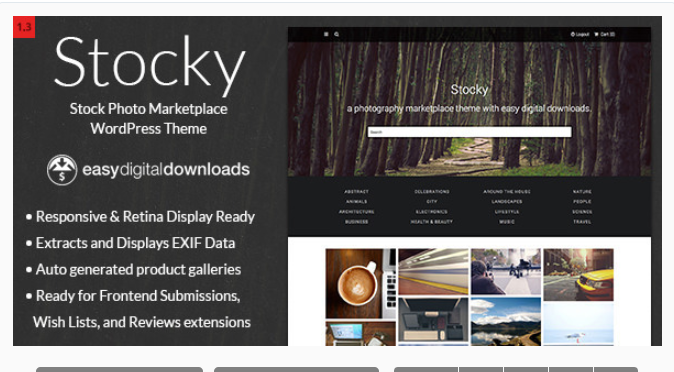The width and height of the screenshot is (674, 372).
Task: Open the desk gadgets flat-lay thumbnail
Action: 433,320
